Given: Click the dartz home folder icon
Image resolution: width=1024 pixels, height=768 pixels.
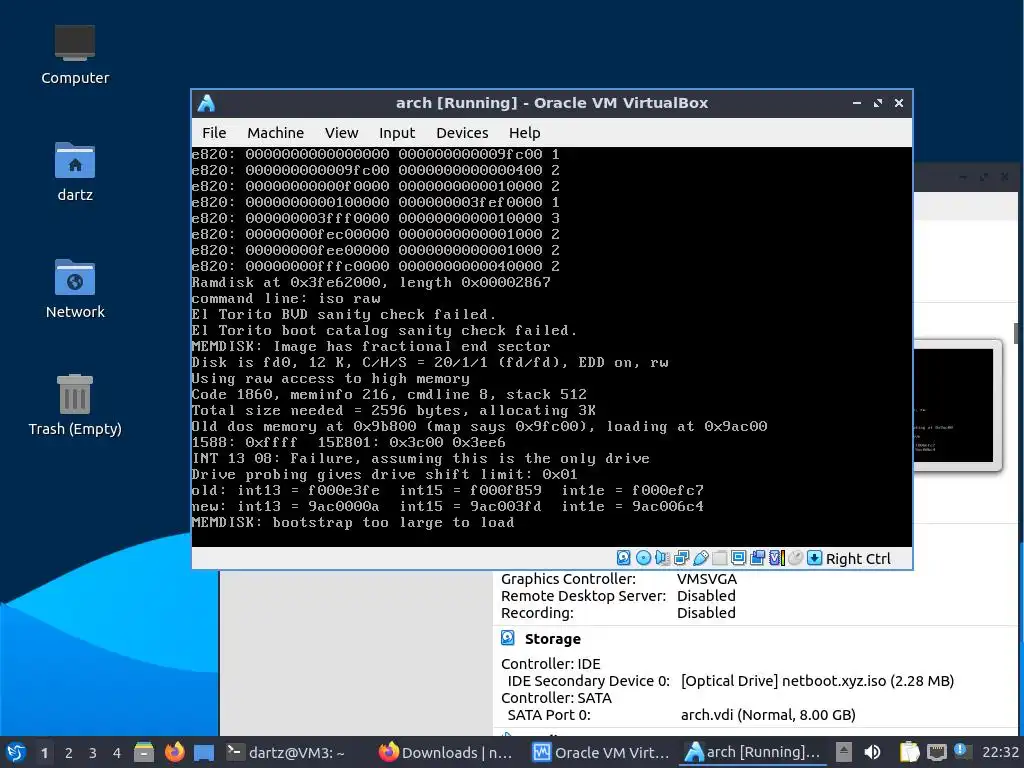Looking at the screenshot, I should point(75,172).
